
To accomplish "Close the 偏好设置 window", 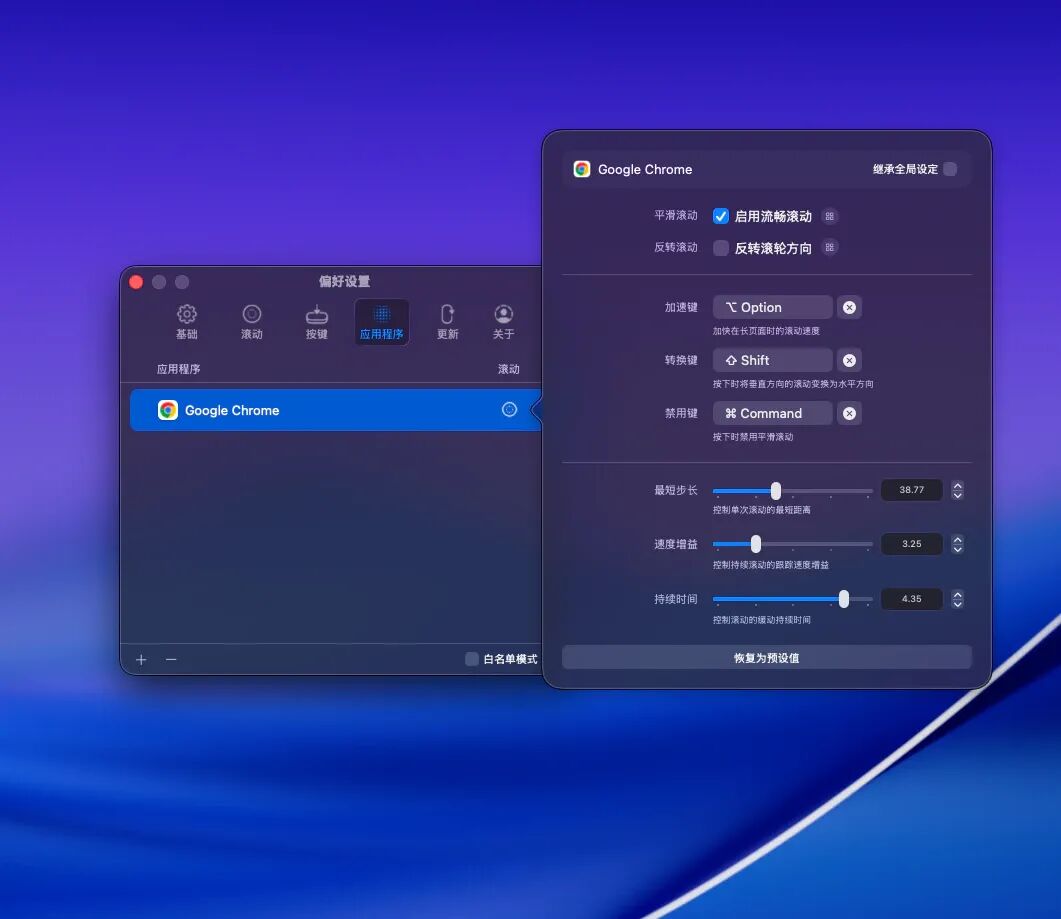I will coord(136,282).
